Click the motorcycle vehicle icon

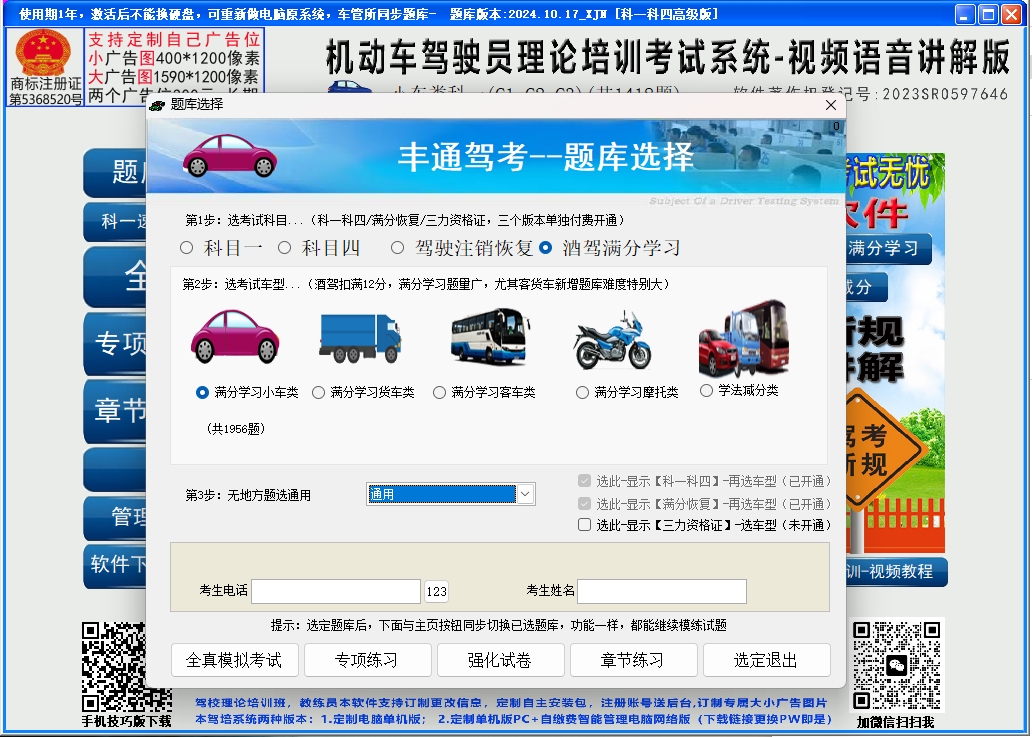click(612, 340)
